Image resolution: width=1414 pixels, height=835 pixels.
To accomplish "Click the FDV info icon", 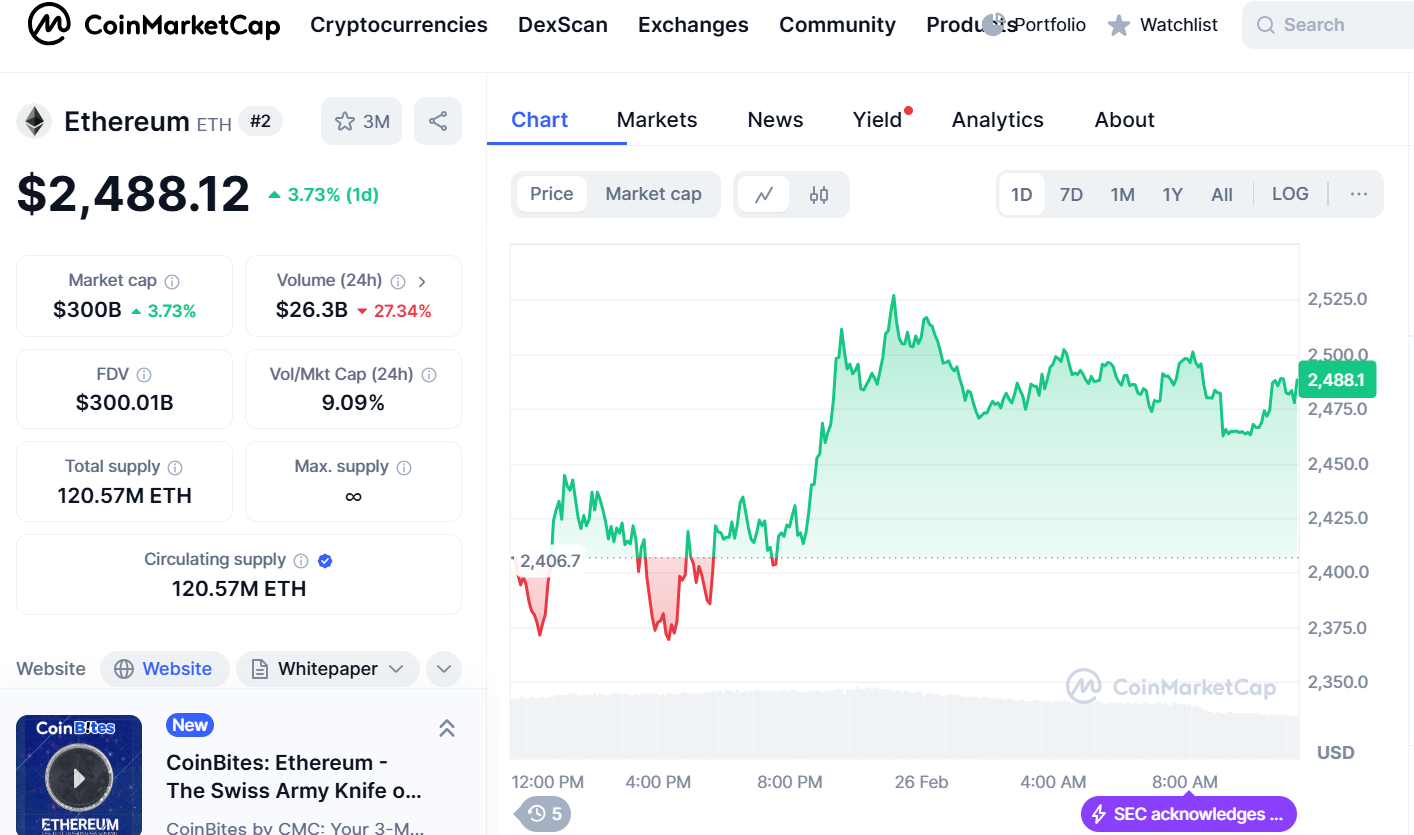I will coord(144,375).
